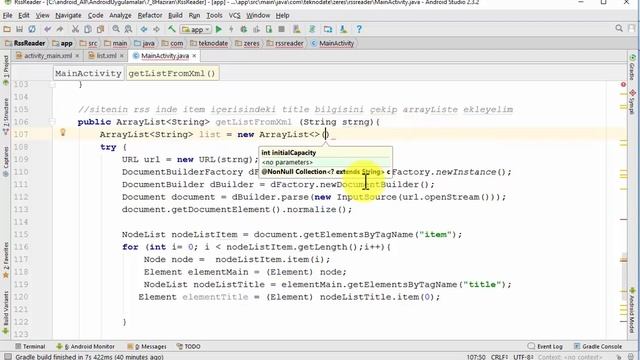
Task: Click the MainActivity breadcrumb item
Action: click(x=332, y=43)
